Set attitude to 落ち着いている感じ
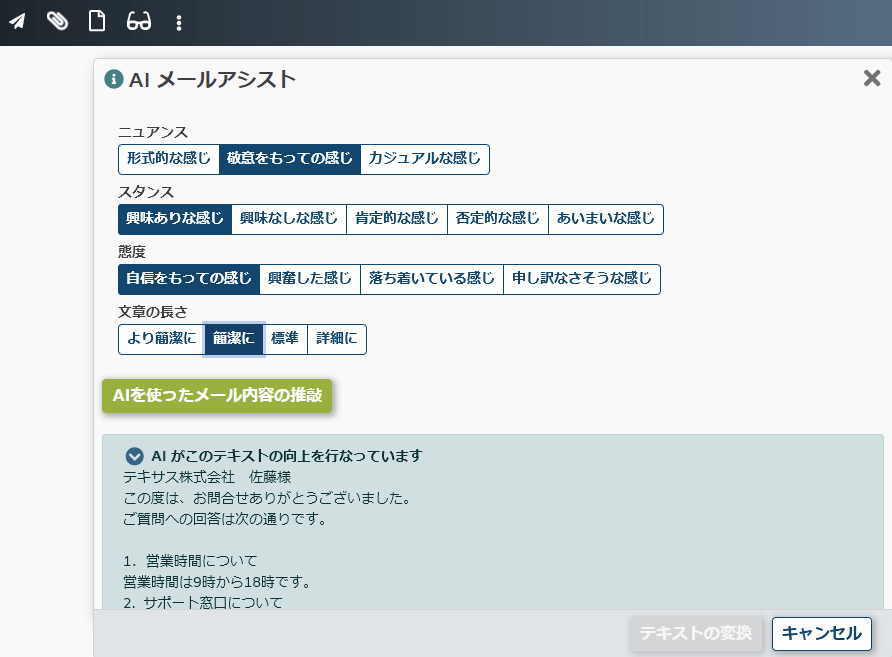The width and height of the screenshot is (892, 657). coord(431,279)
